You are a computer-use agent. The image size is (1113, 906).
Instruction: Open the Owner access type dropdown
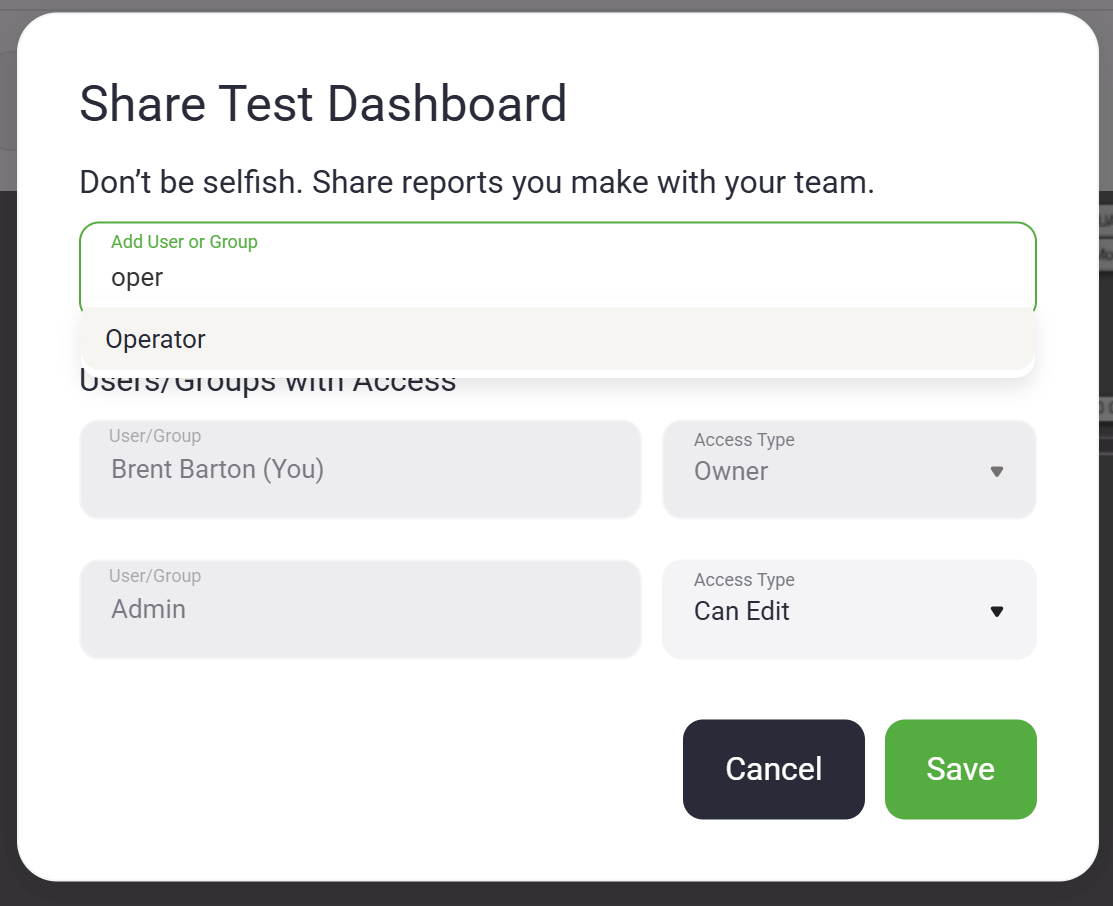848,470
